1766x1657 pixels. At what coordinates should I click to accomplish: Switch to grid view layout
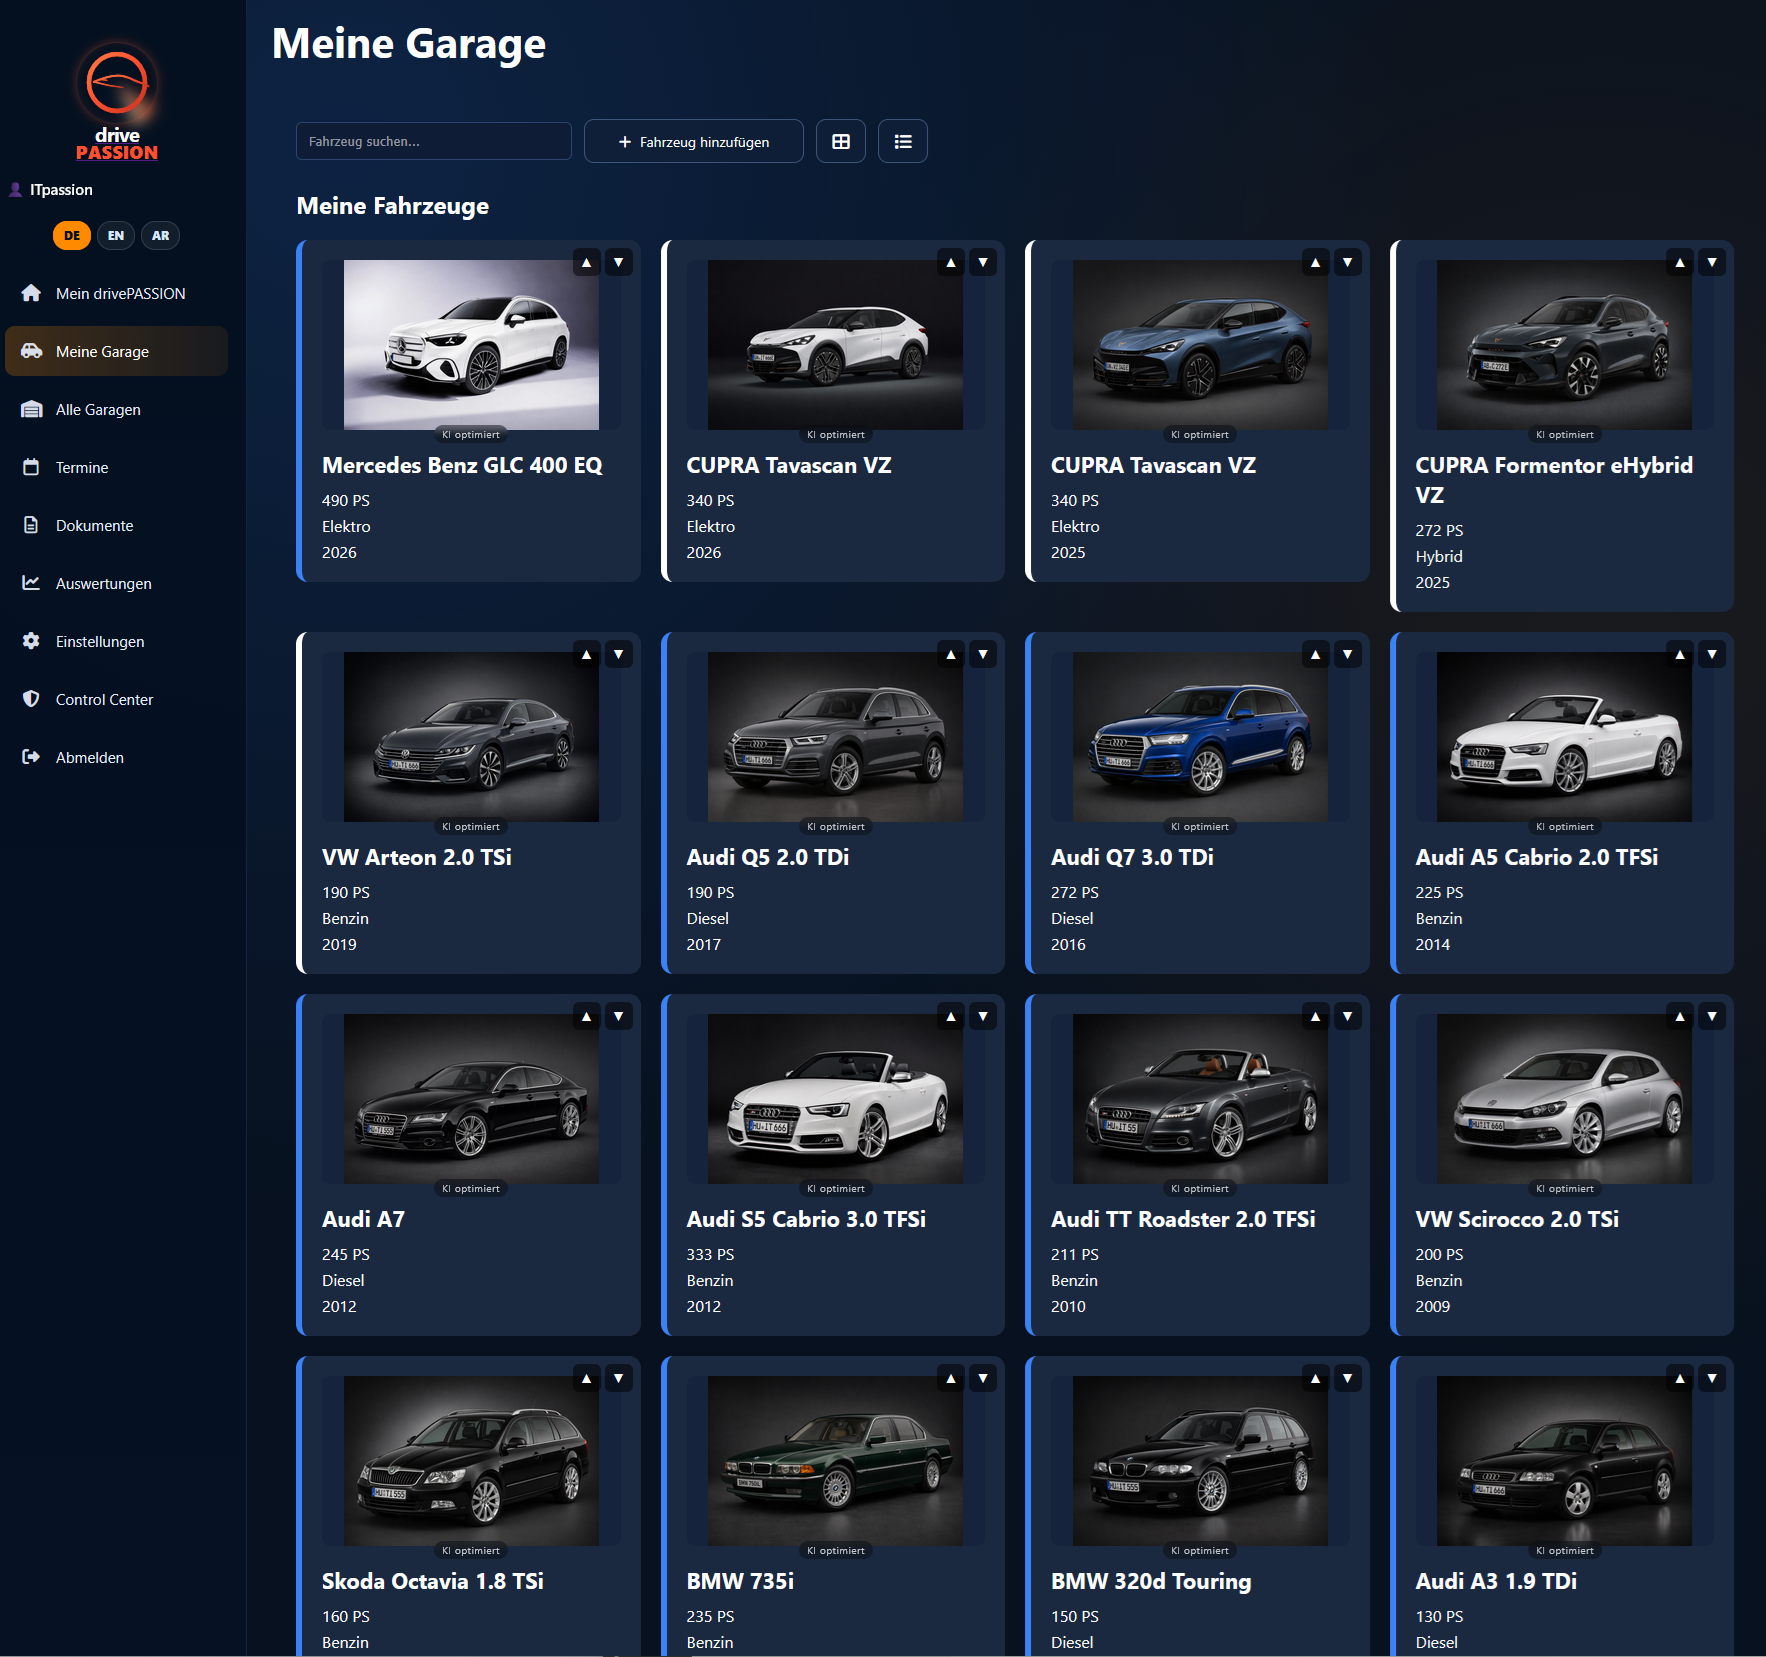tap(841, 141)
